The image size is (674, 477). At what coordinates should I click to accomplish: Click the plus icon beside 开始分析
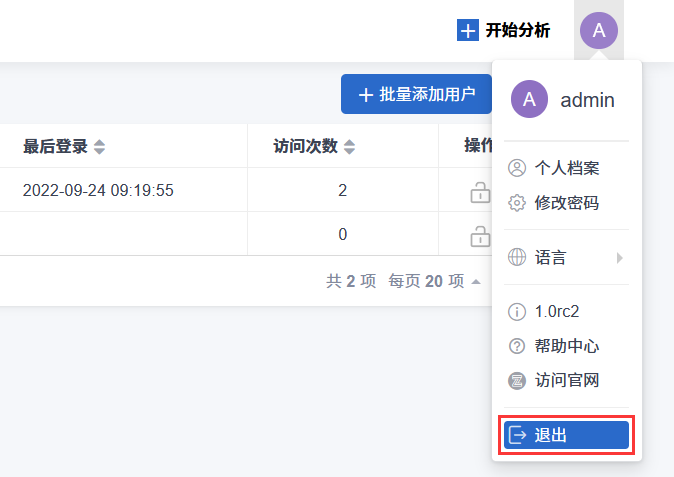pos(468,30)
